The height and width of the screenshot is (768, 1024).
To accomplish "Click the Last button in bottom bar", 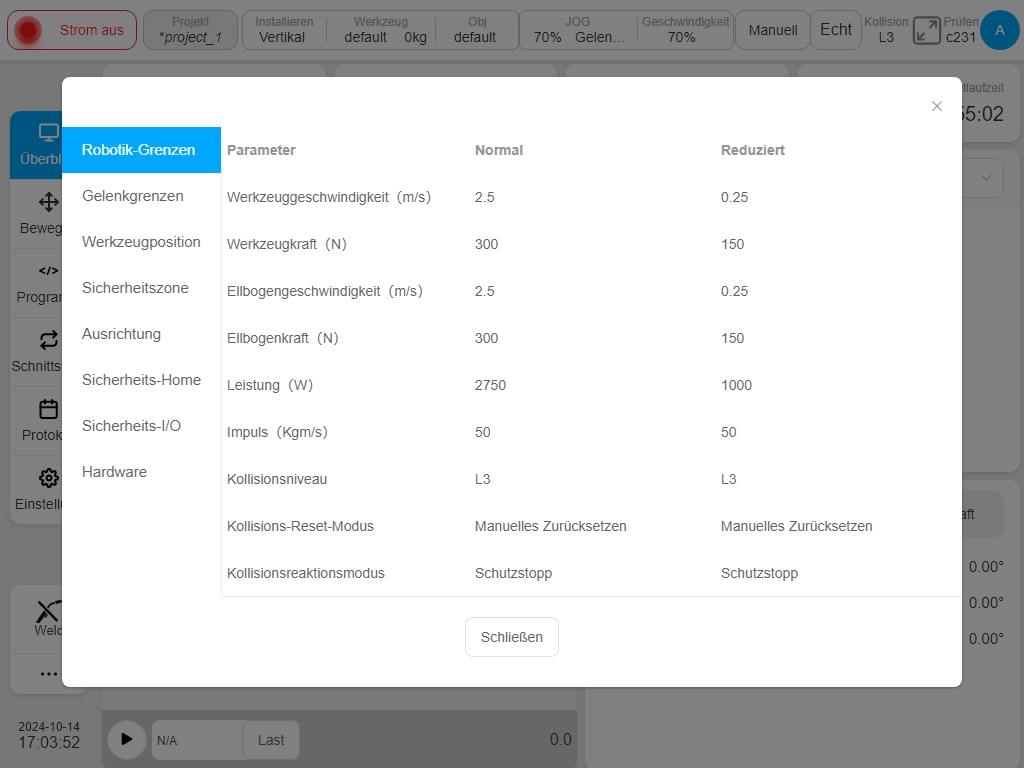I will point(271,740).
